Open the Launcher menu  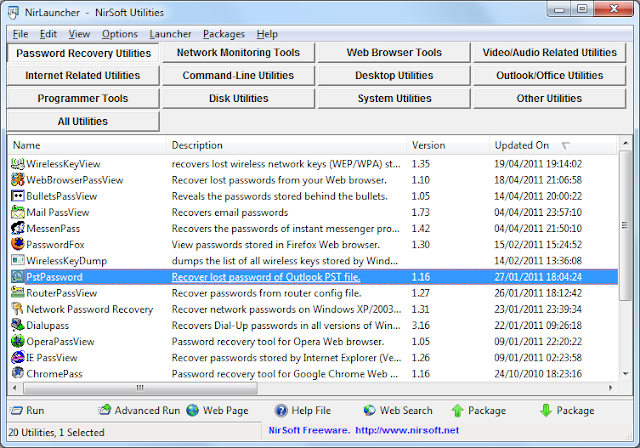click(x=170, y=34)
